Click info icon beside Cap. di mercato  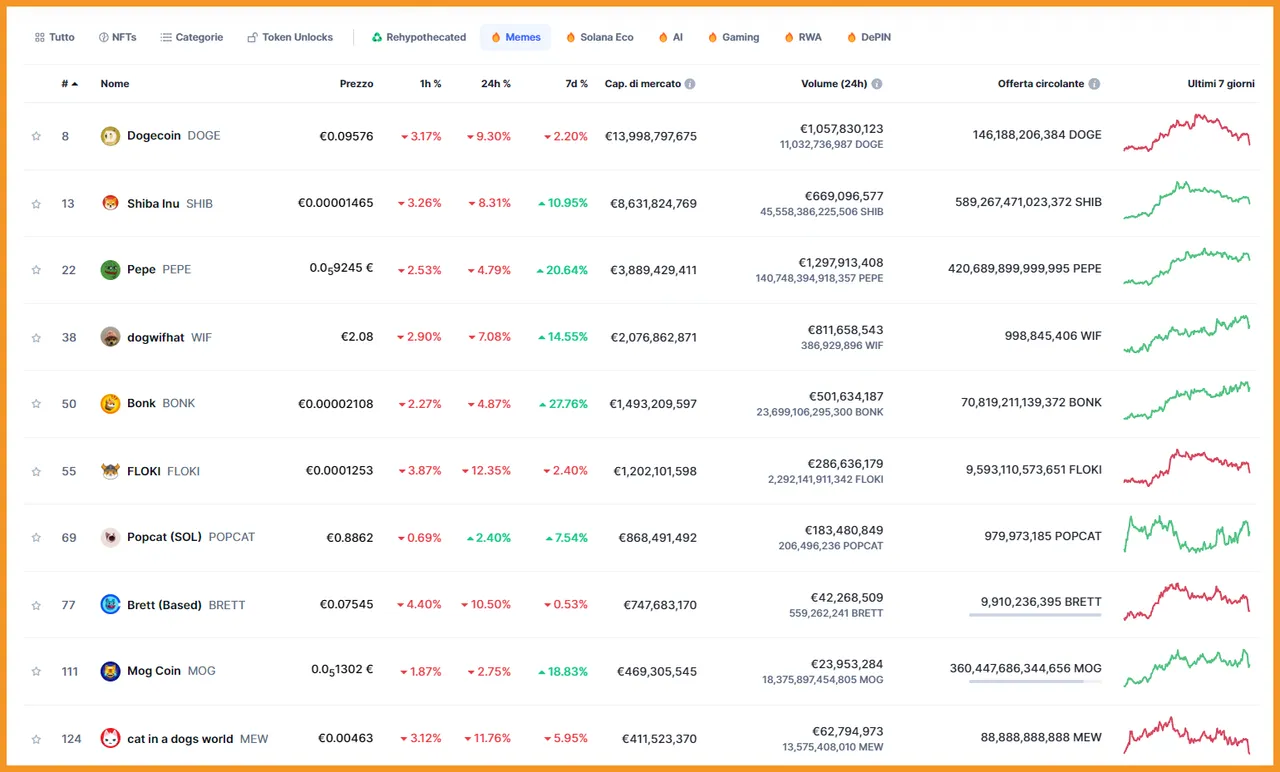click(690, 84)
